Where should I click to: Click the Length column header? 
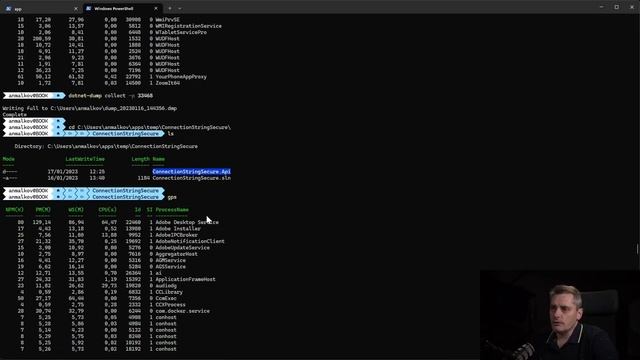coord(140,159)
